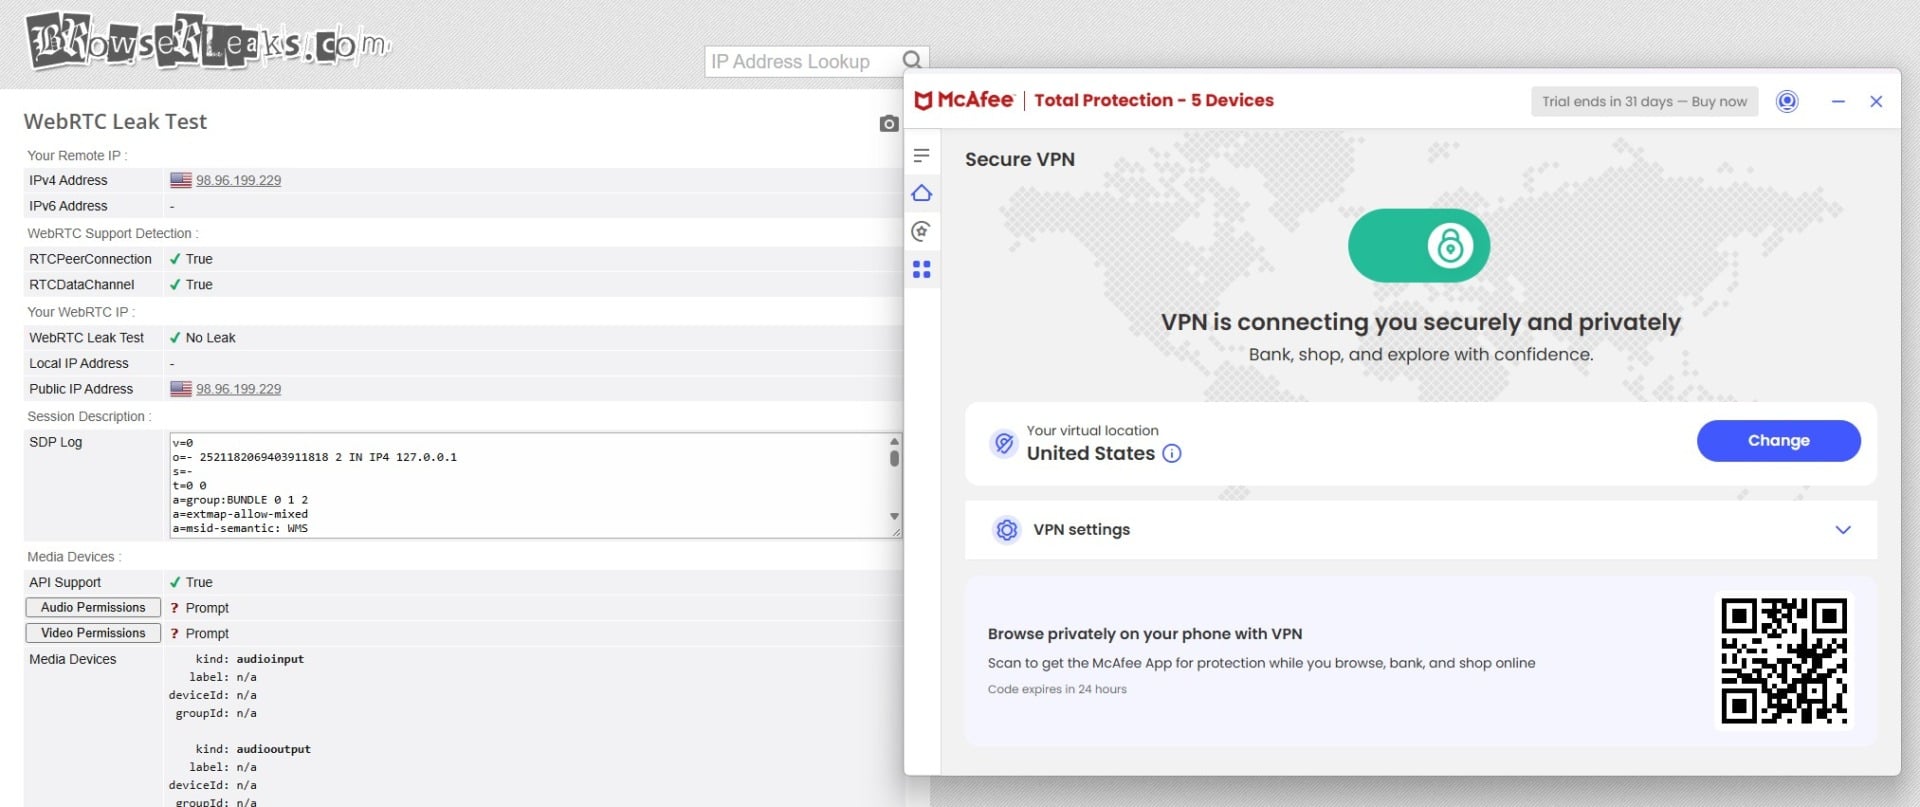
Task: Click the "WebRTC Leak Test" page heading
Action: pos(115,121)
